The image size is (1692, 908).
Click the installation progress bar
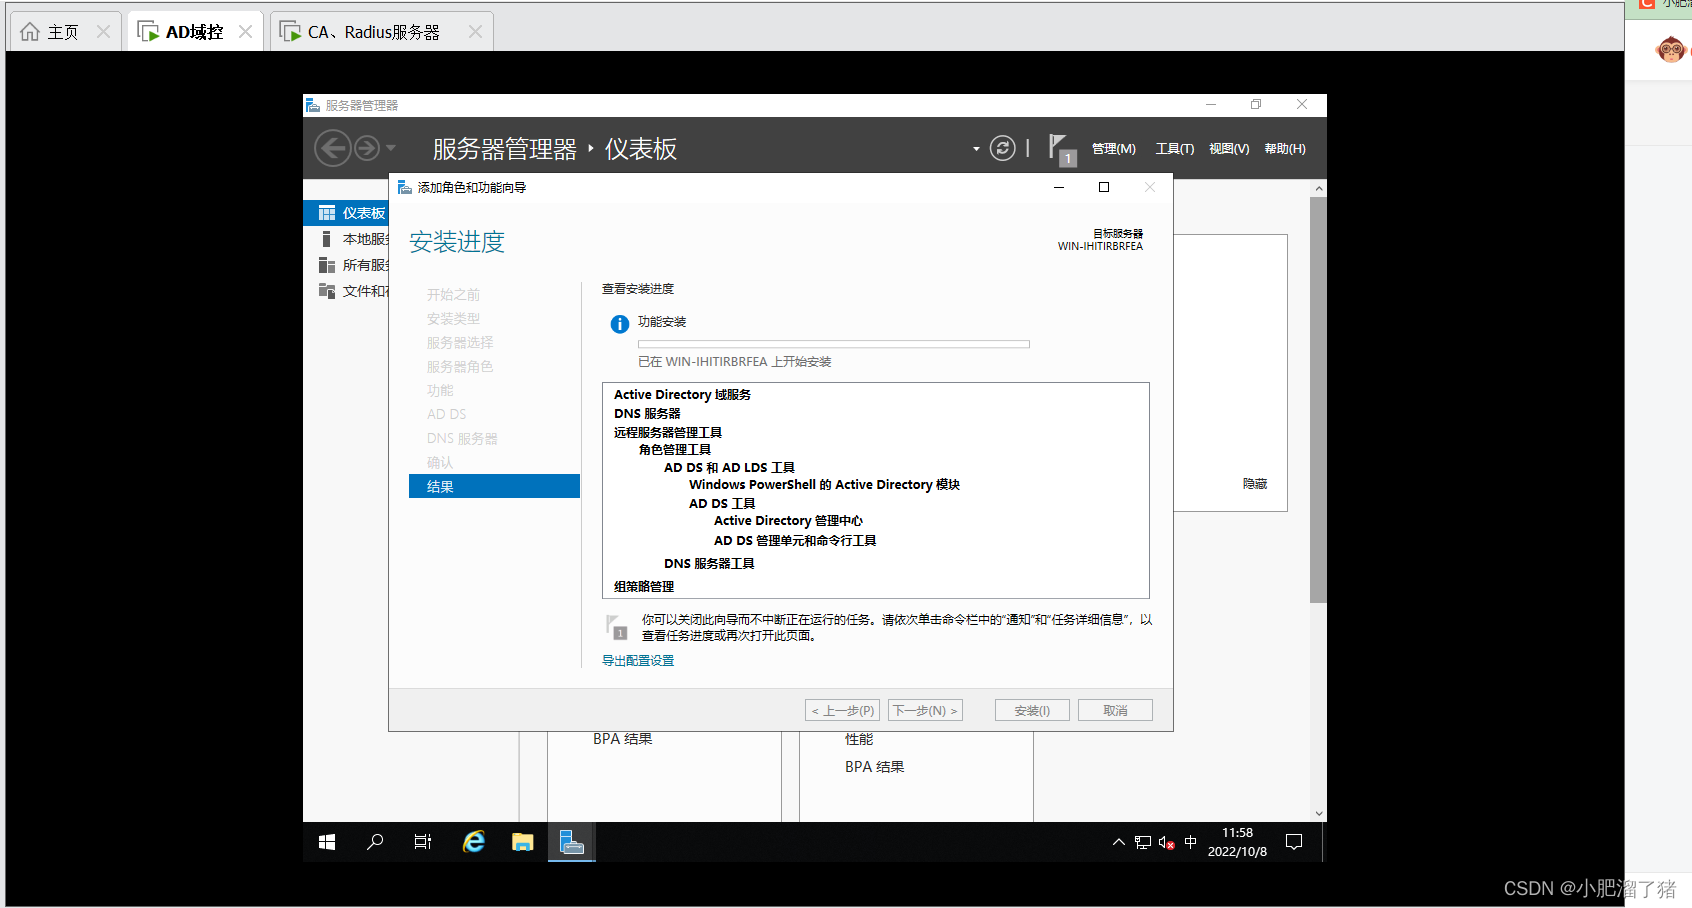(x=834, y=344)
